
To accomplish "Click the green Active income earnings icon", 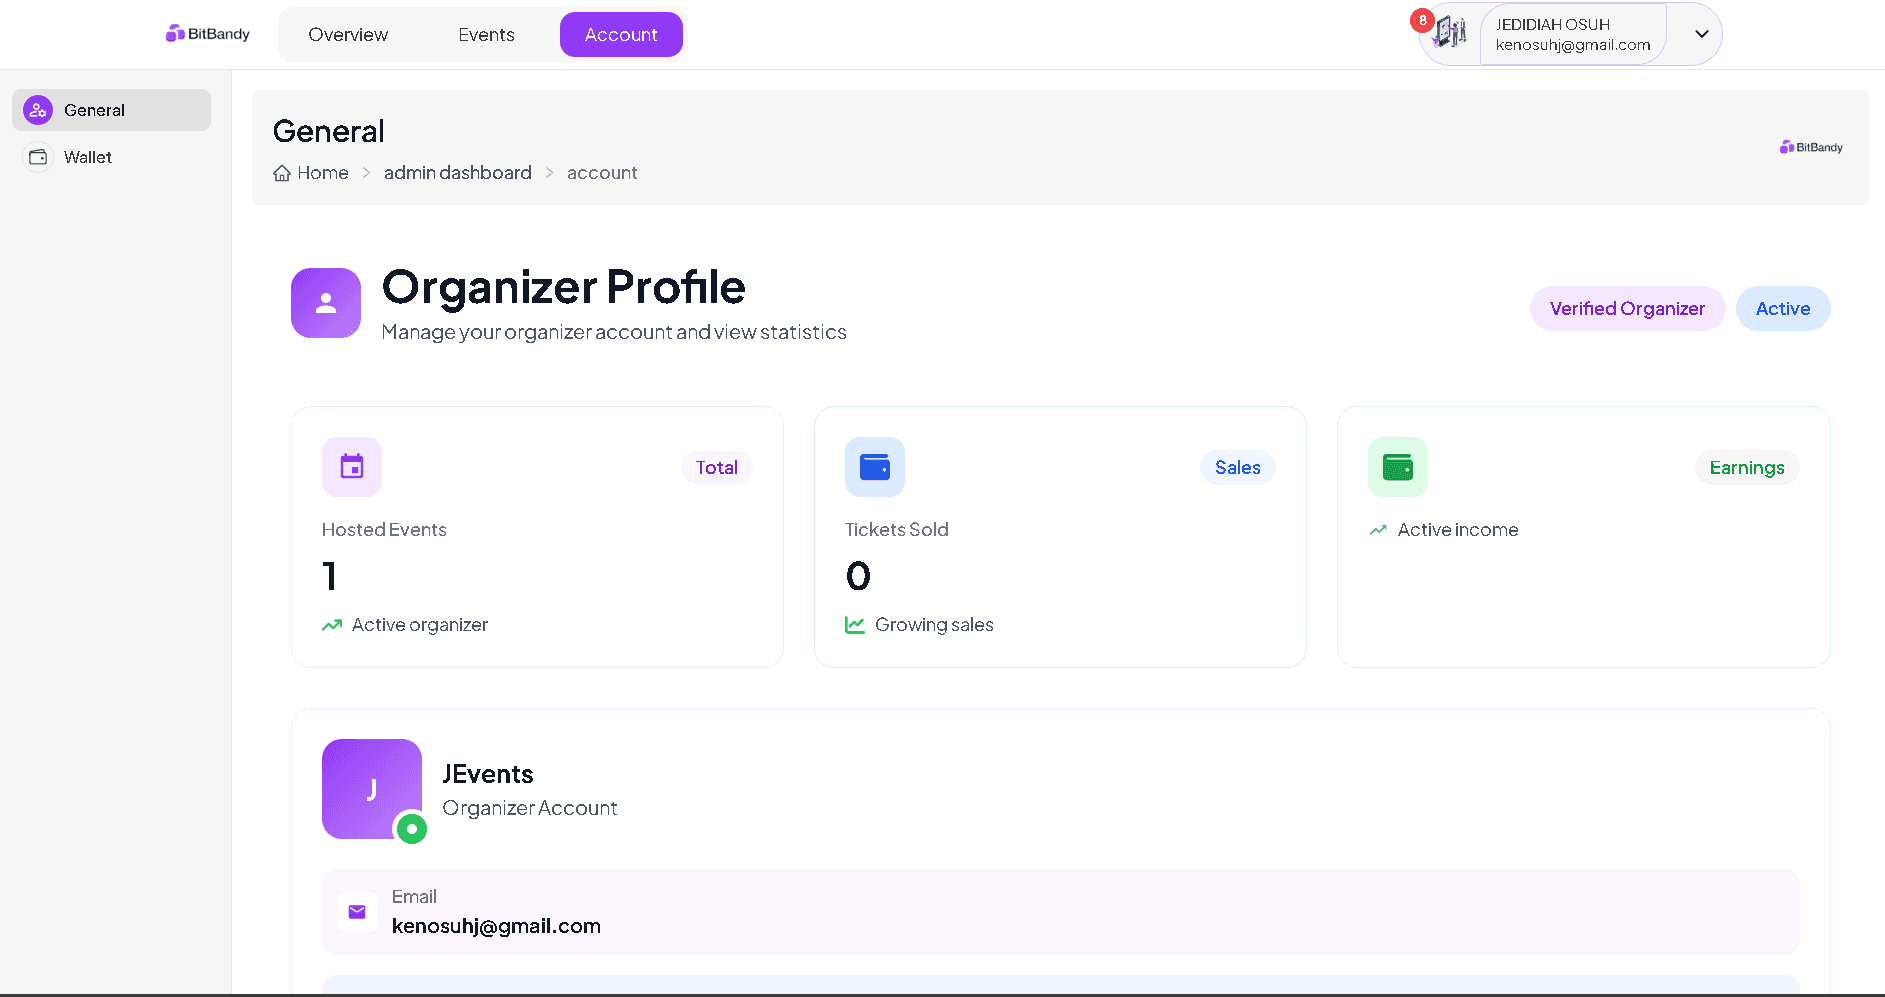I will tap(1397, 466).
